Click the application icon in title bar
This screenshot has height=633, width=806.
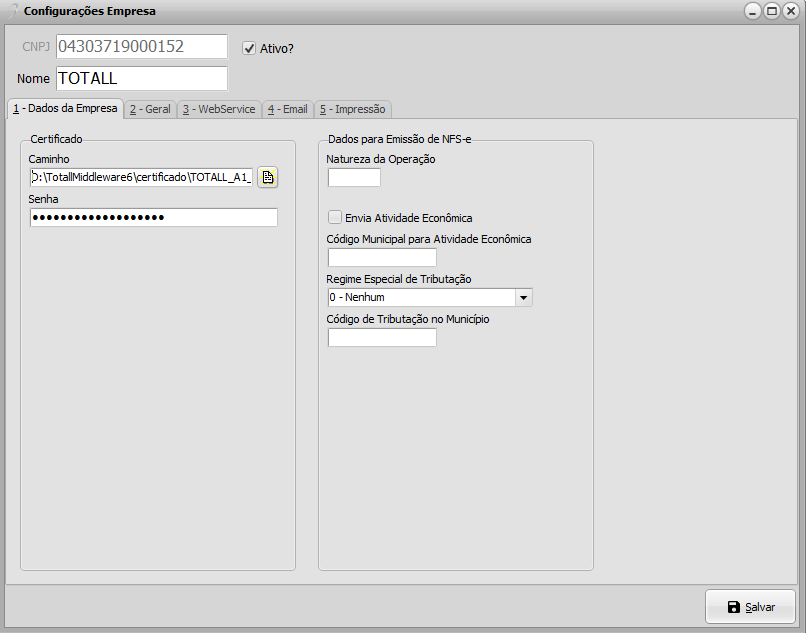pos(13,11)
